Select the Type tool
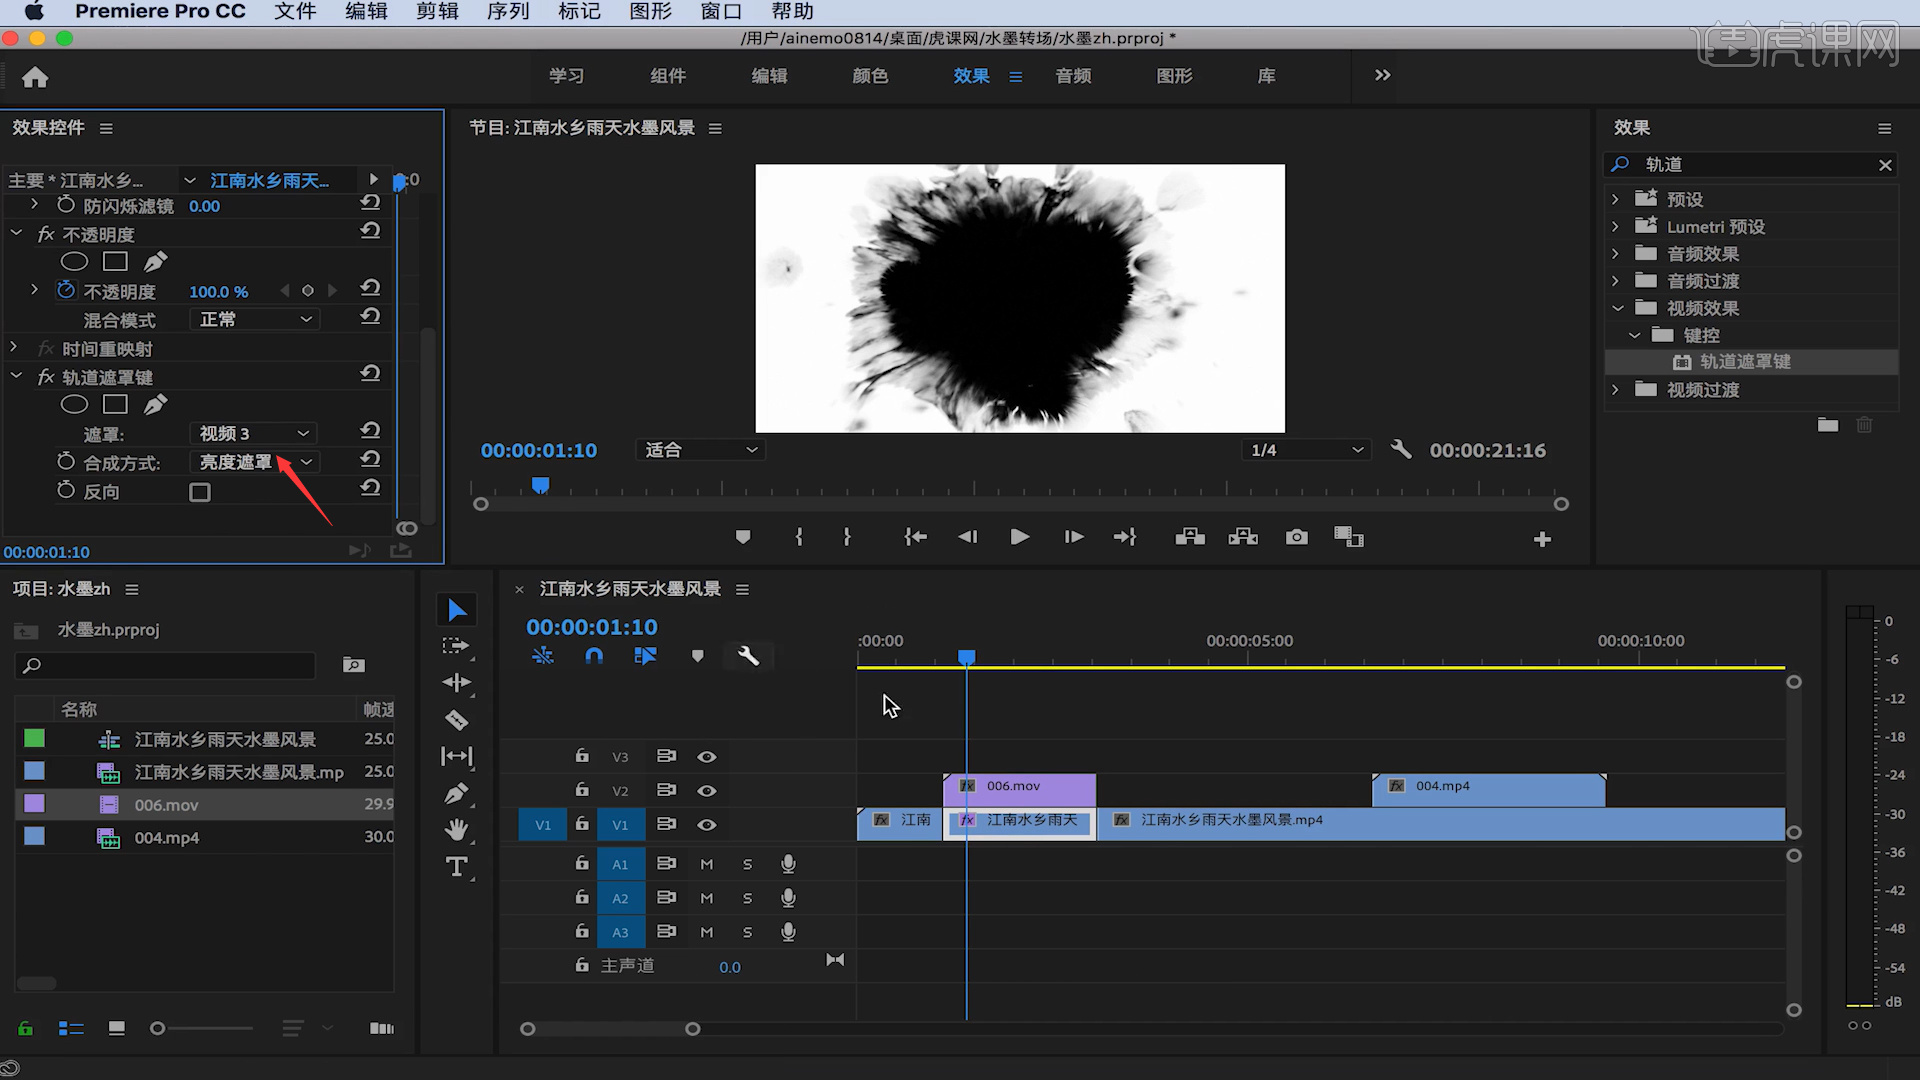 coord(456,867)
